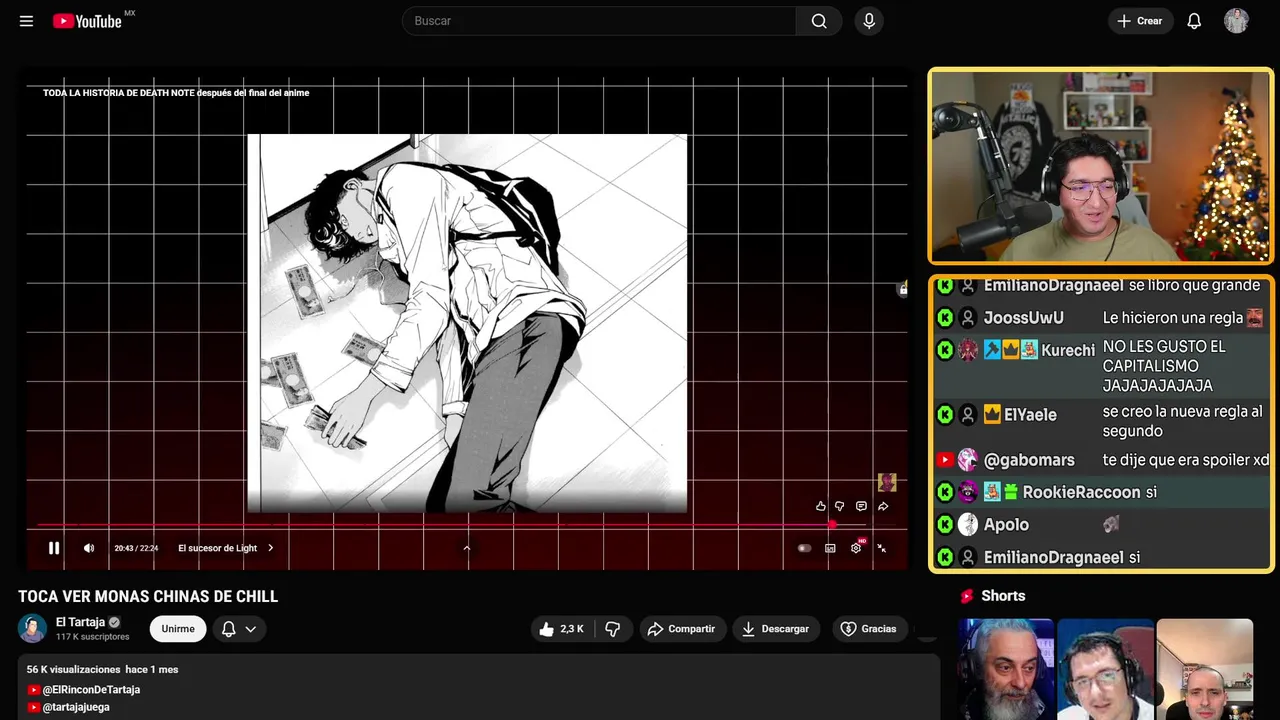
Task: Expand the up chevron in the player bar
Action: [466, 548]
